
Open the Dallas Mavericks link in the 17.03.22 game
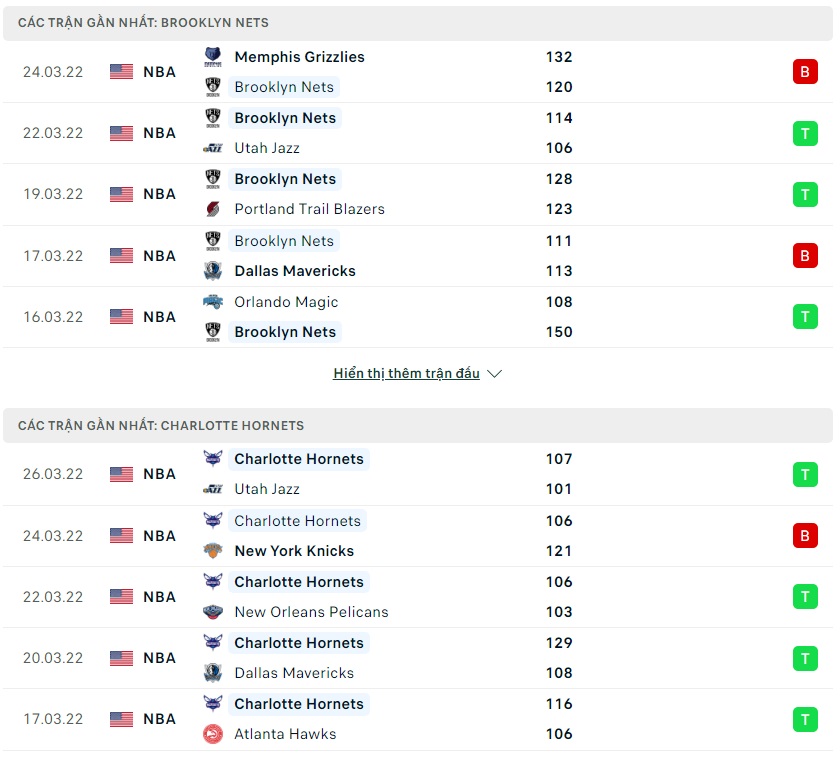pyautogui.click(x=294, y=271)
